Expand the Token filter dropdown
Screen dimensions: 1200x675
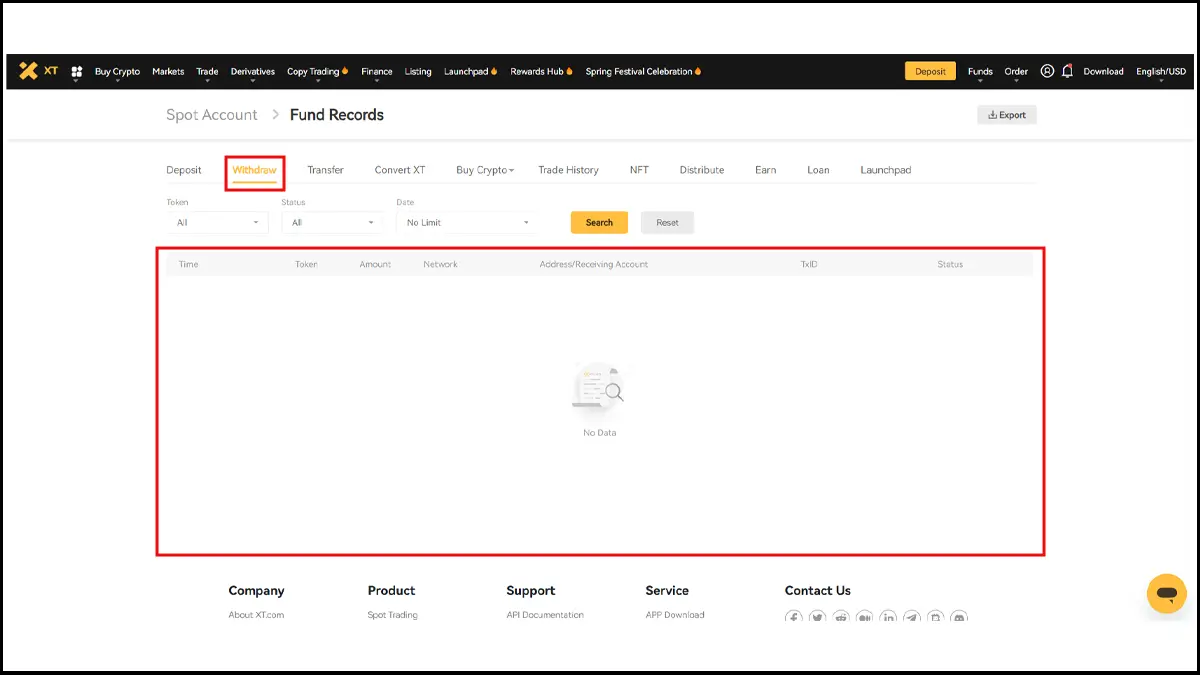click(217, 222)
